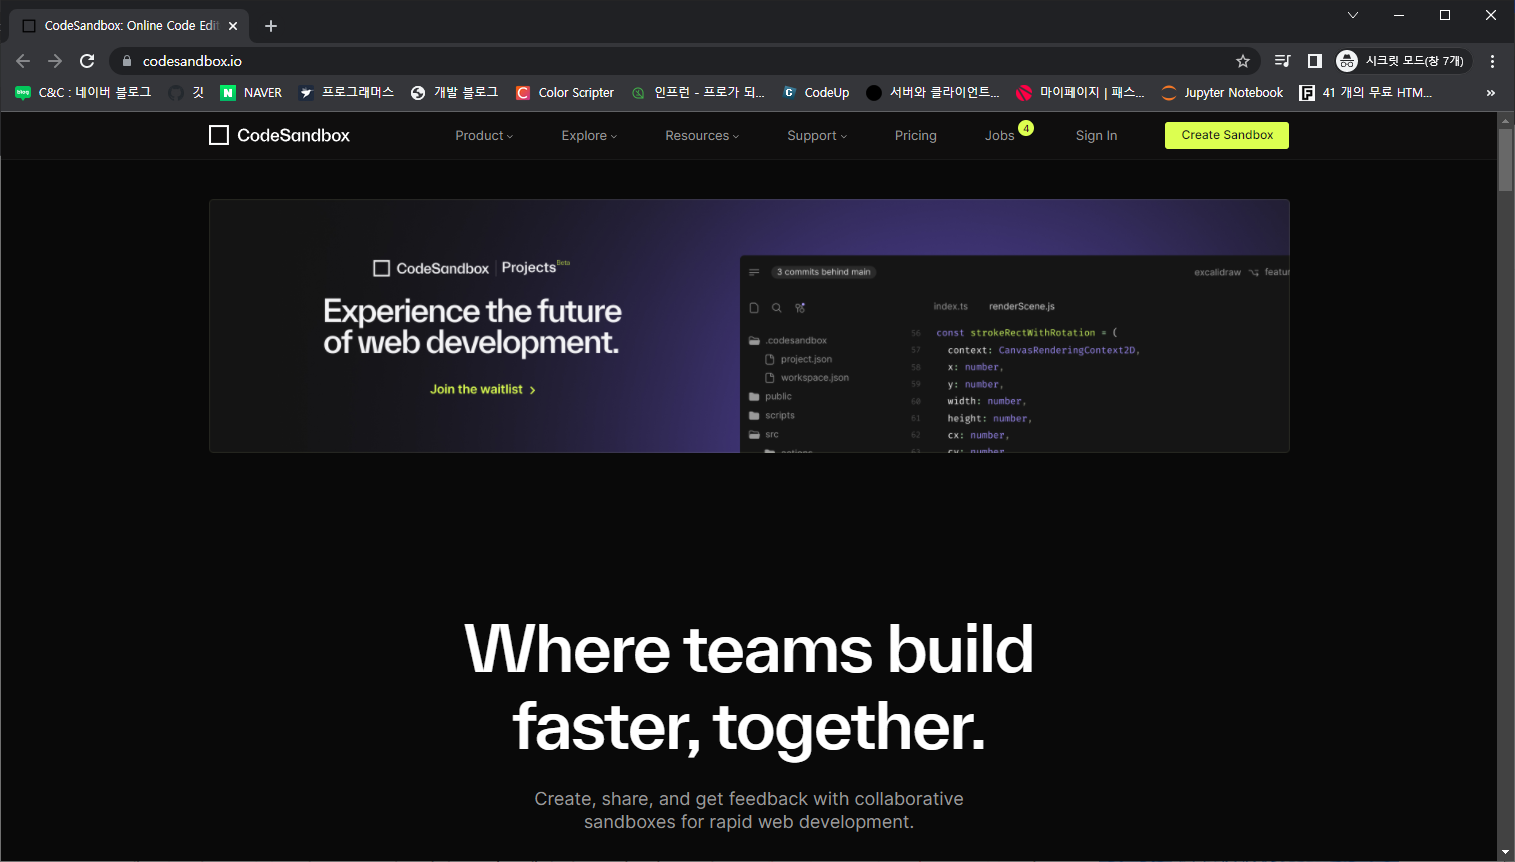Image resolution: width=1515 pixels, height=862 pixels.
Task: Open the Jobs page link
Action: click(1000, 135)
